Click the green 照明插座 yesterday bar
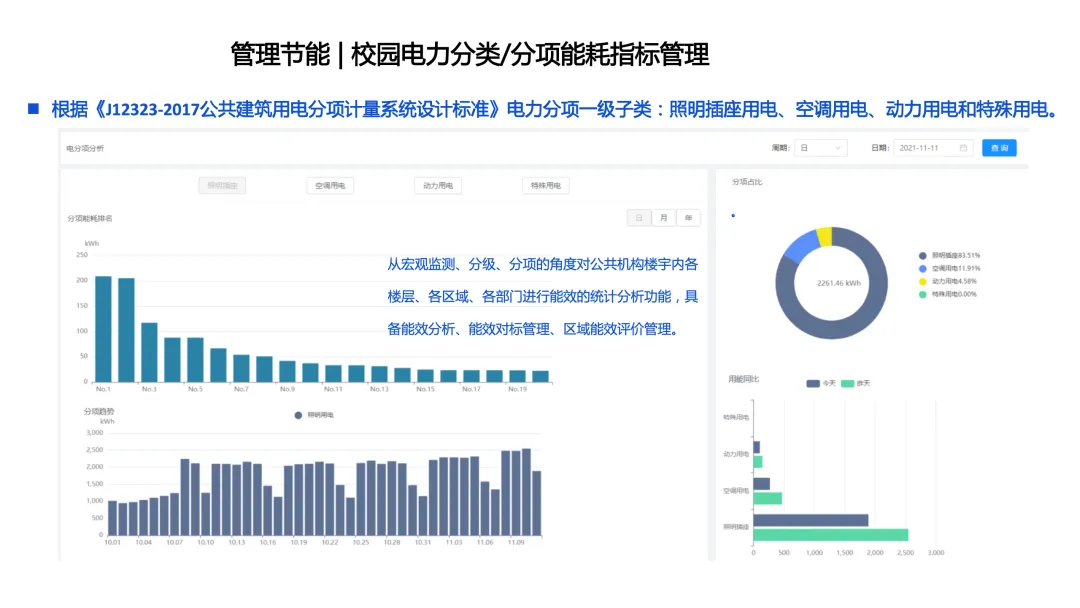Screen dimensions: 1080x608 point(831,535)
